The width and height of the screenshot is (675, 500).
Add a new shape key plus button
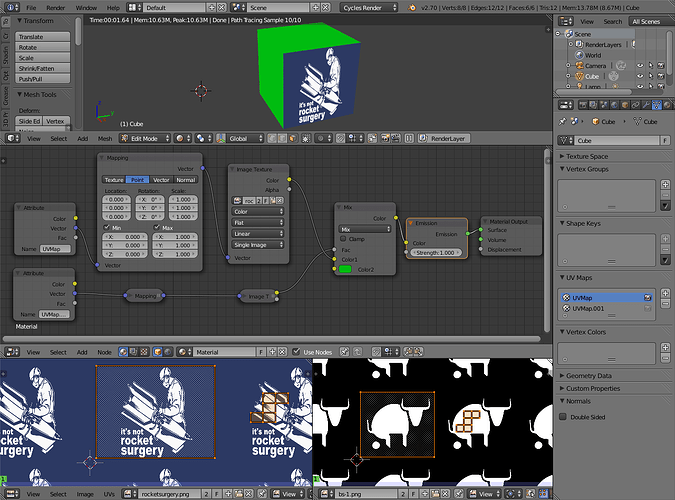click(666, 239)
